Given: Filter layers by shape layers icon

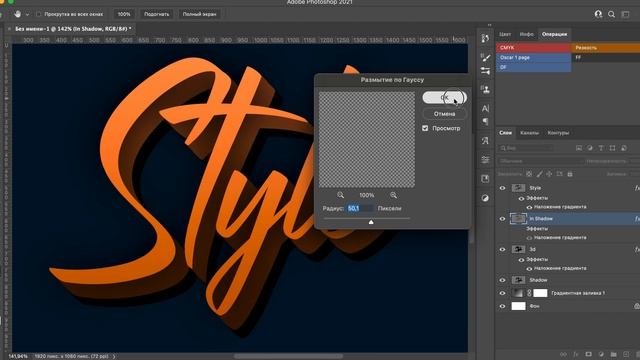Looking at the screenshot, I should click(612, 148).
